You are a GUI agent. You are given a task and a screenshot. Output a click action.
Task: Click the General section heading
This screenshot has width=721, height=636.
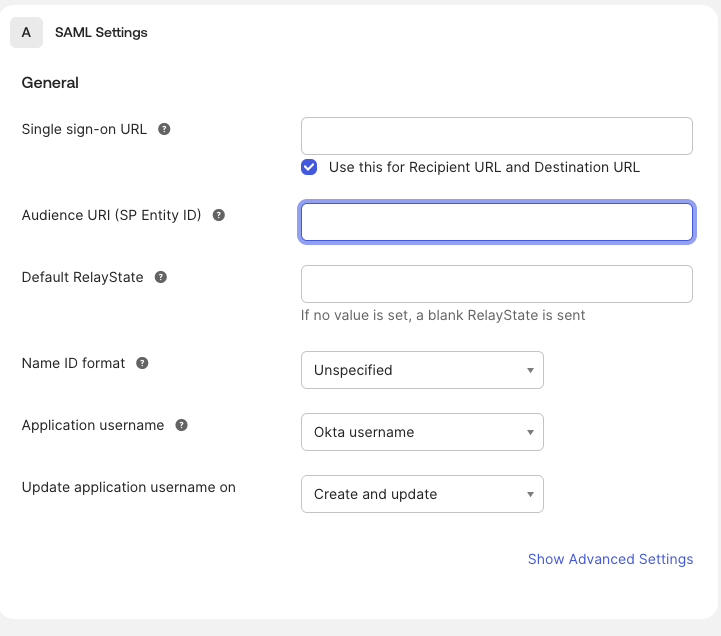50,83
